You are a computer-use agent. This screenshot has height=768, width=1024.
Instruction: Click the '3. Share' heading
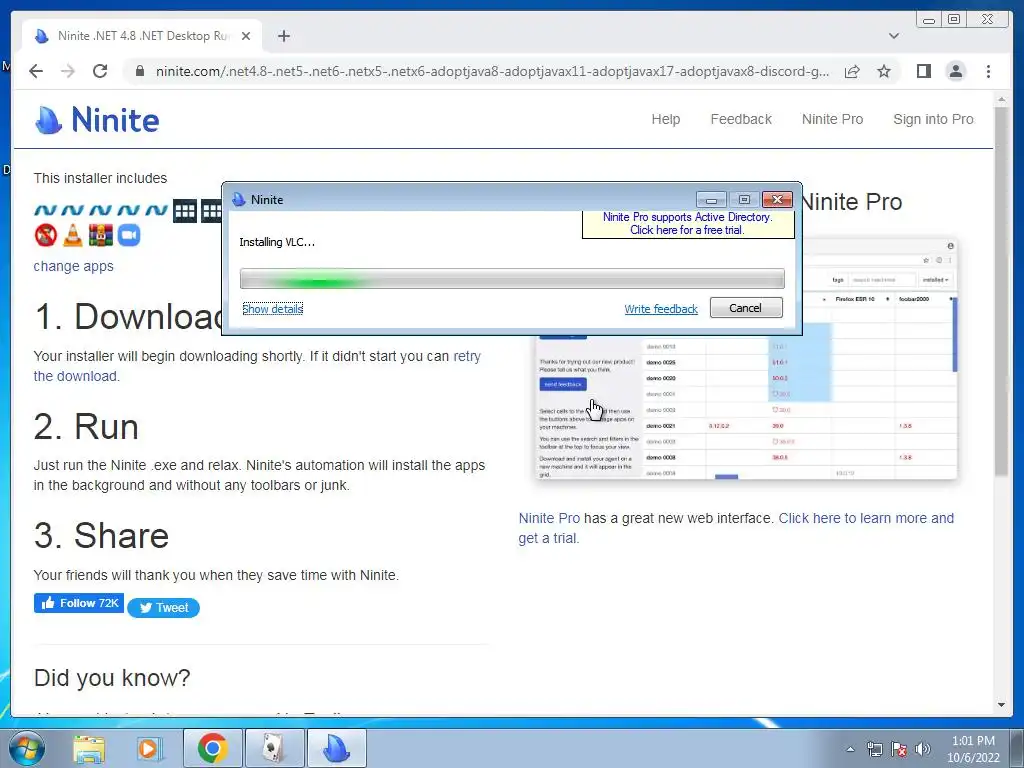101,536
